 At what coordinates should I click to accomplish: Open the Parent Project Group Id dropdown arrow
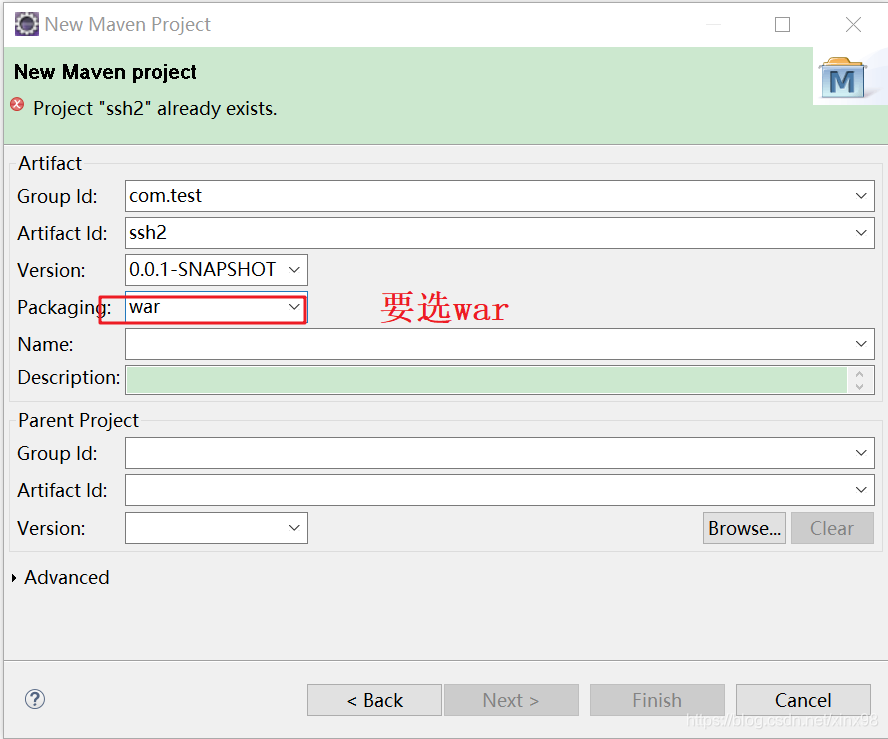861,452
